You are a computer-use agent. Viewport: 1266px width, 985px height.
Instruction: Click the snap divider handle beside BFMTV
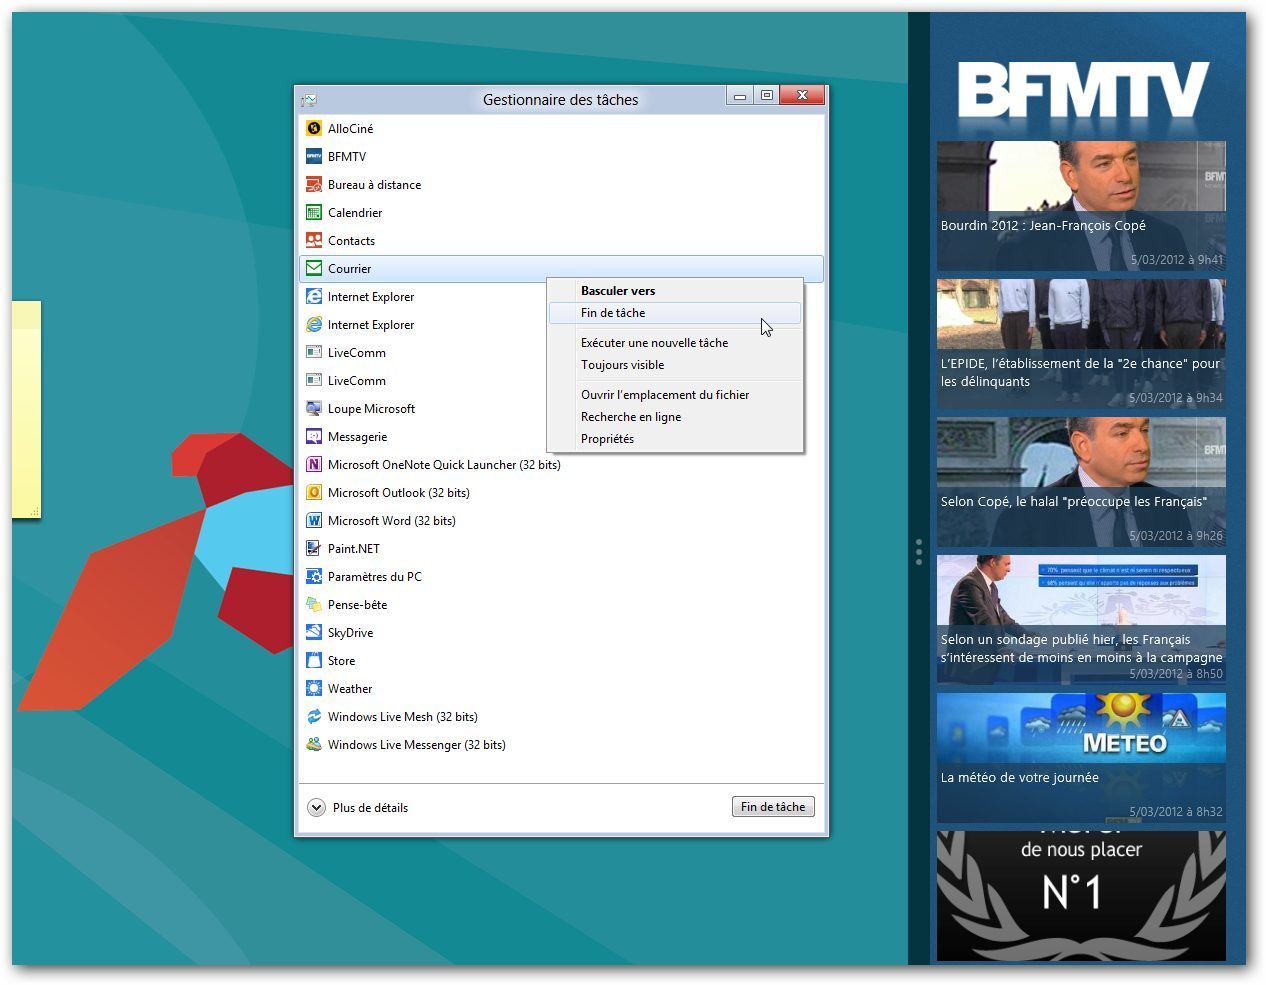tap(919, 552)
